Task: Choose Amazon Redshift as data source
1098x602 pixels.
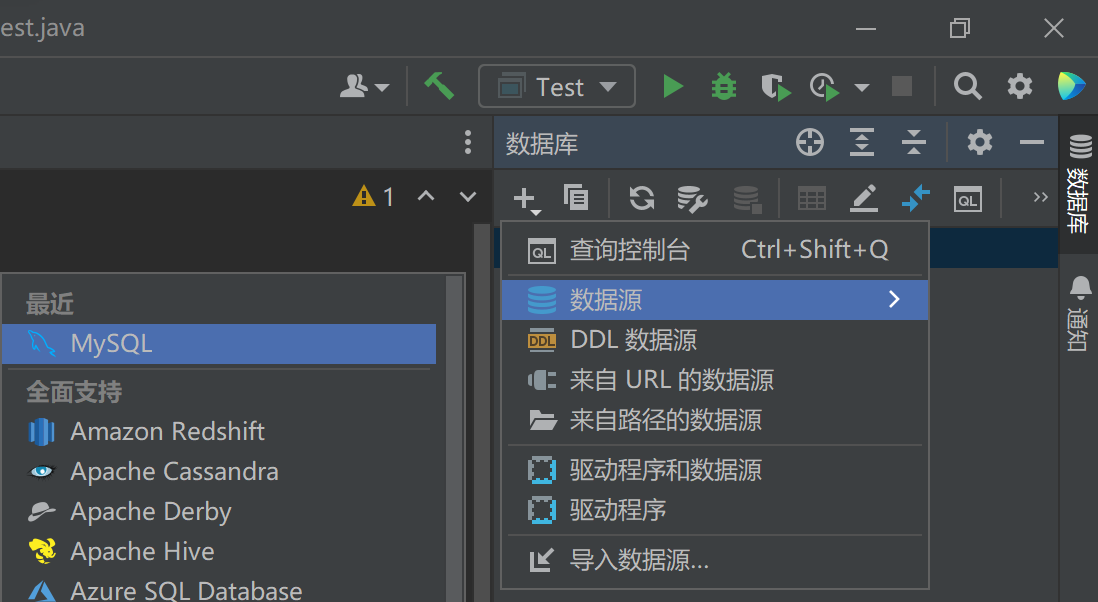Action: click(x=167, y=432)
